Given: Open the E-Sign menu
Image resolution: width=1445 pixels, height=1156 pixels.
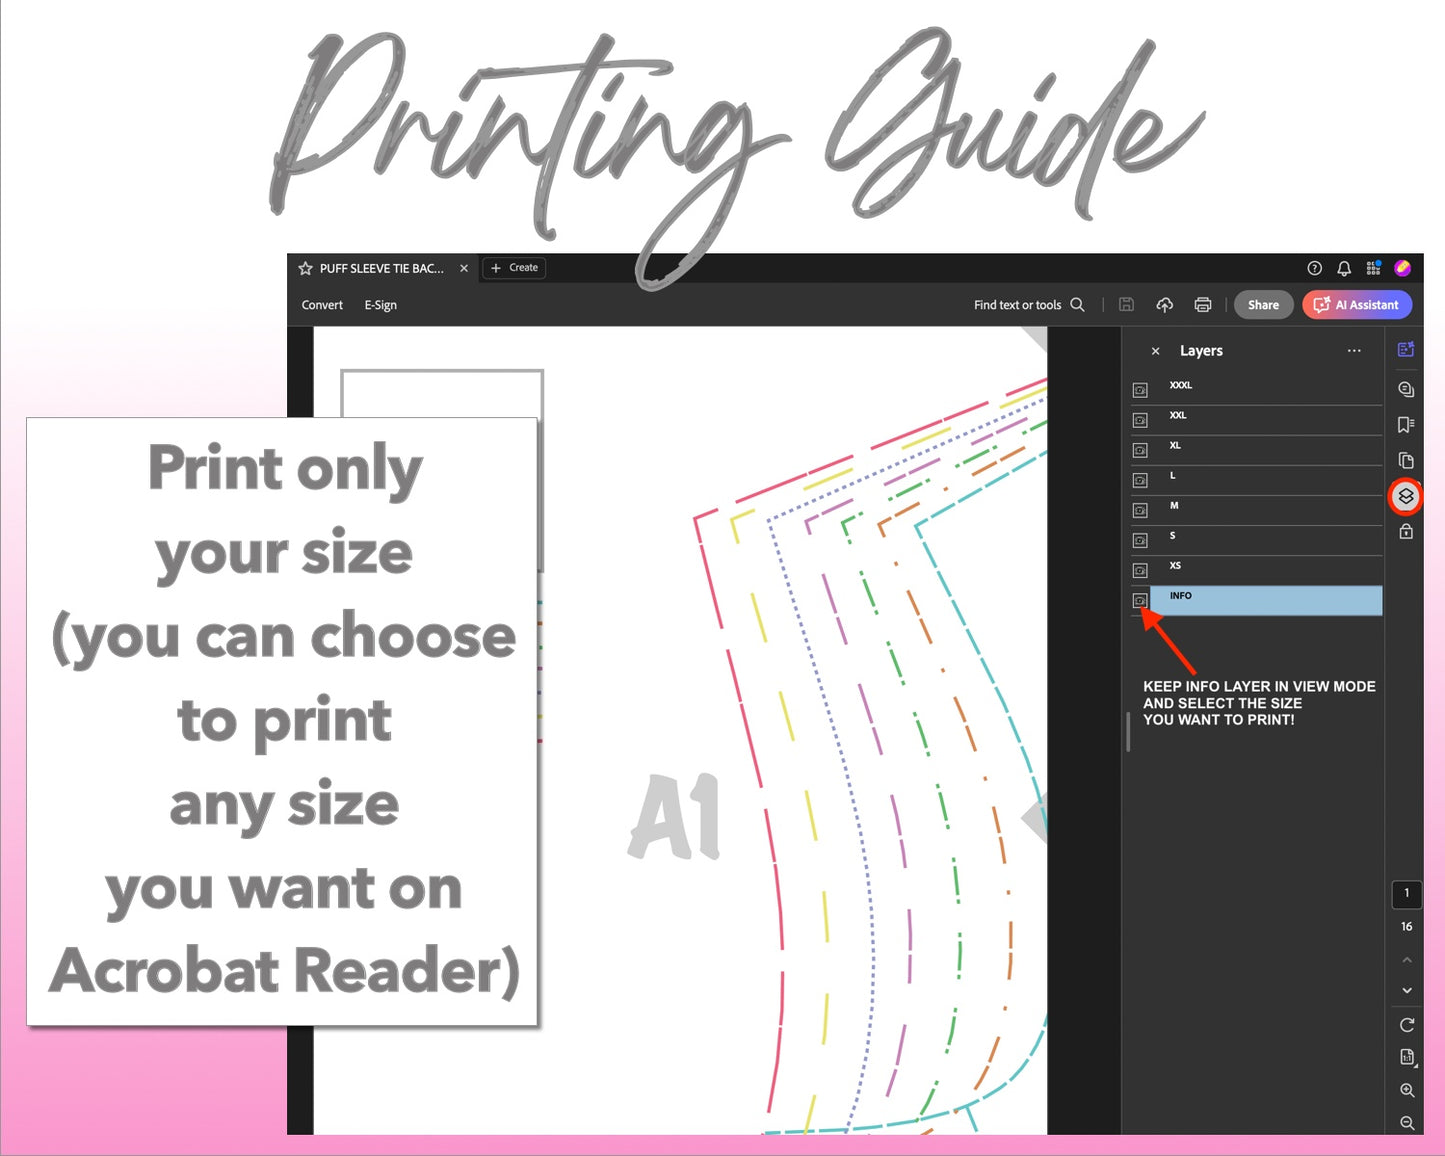Looking at the screenshot, I should tap(380, 305).
